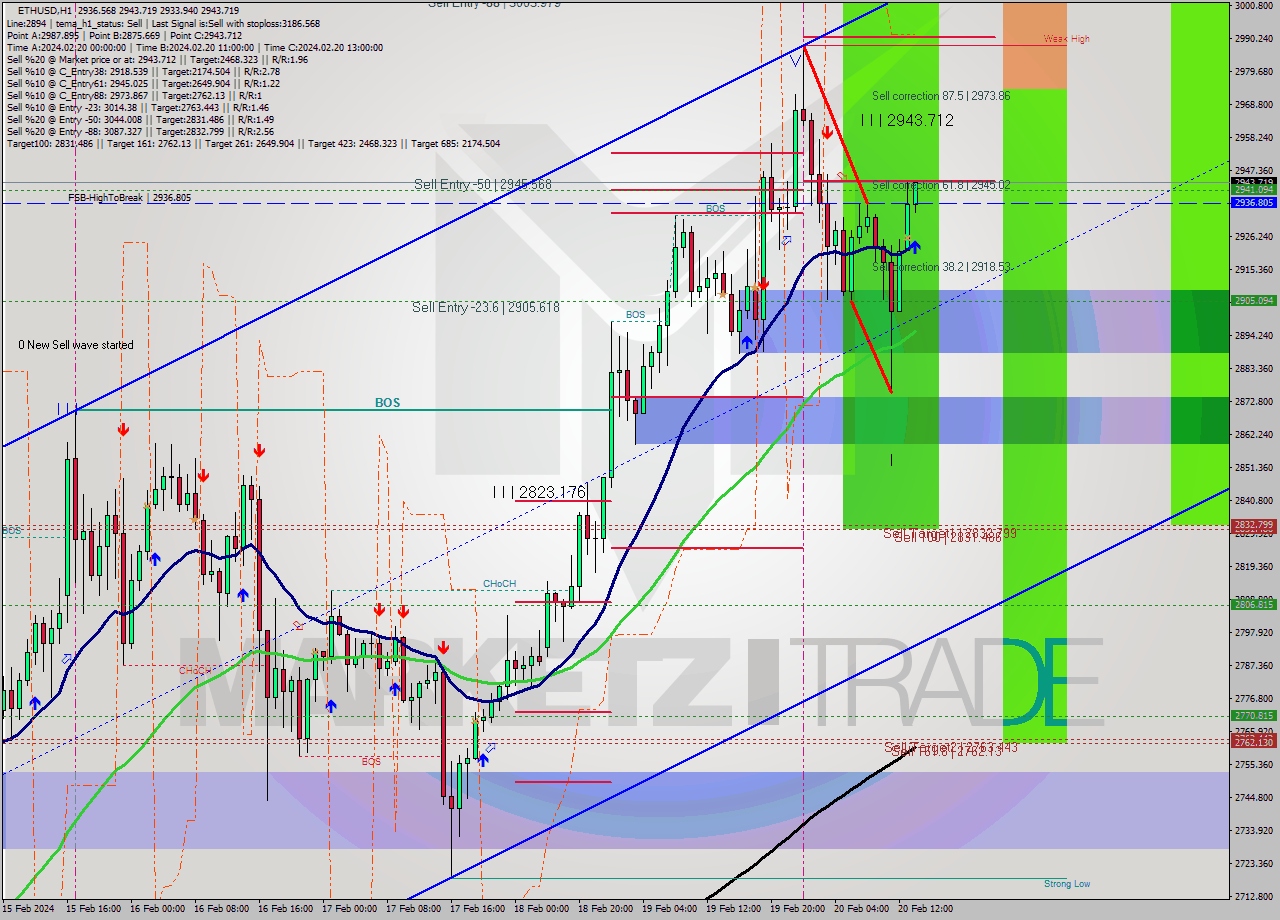Select Sell correction 87.5 | 2973.86 label
The height and width of the screenshot is (920, 1280).
(941, 96)
